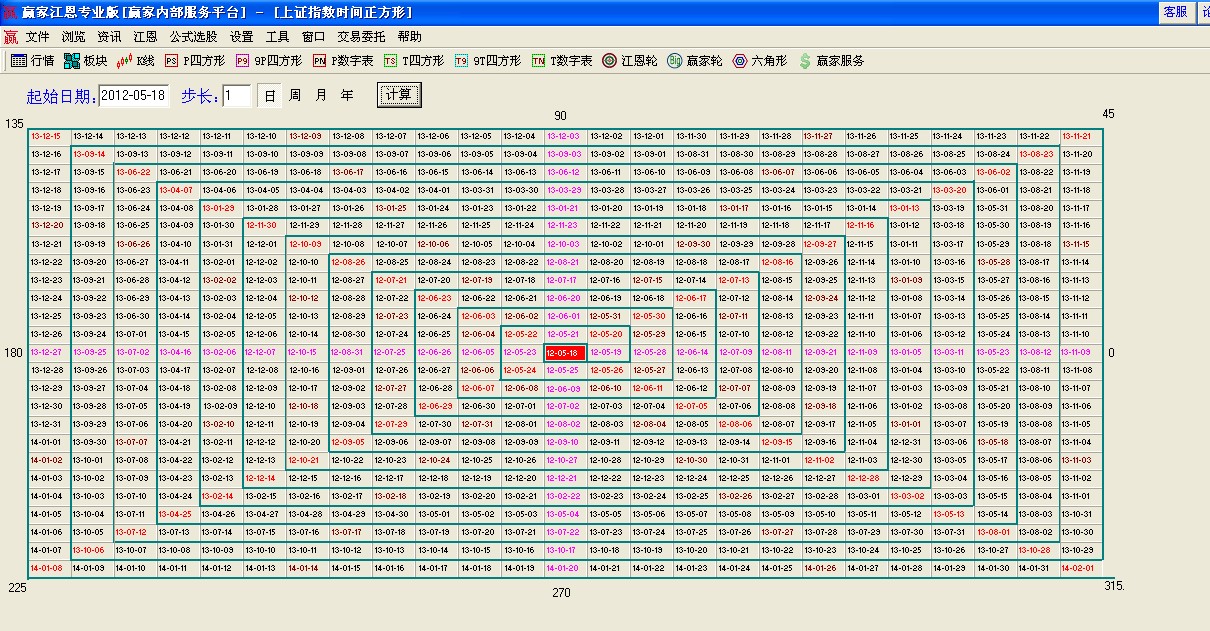This screenshot has height=631, width=1210.
Task: Open the 文件 file menu
Action: click(38, 36)
